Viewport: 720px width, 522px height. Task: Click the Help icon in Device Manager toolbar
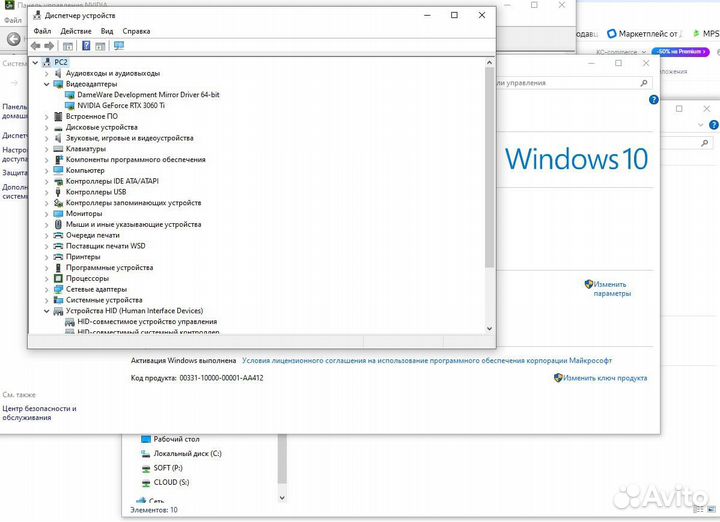pos(86,46)
